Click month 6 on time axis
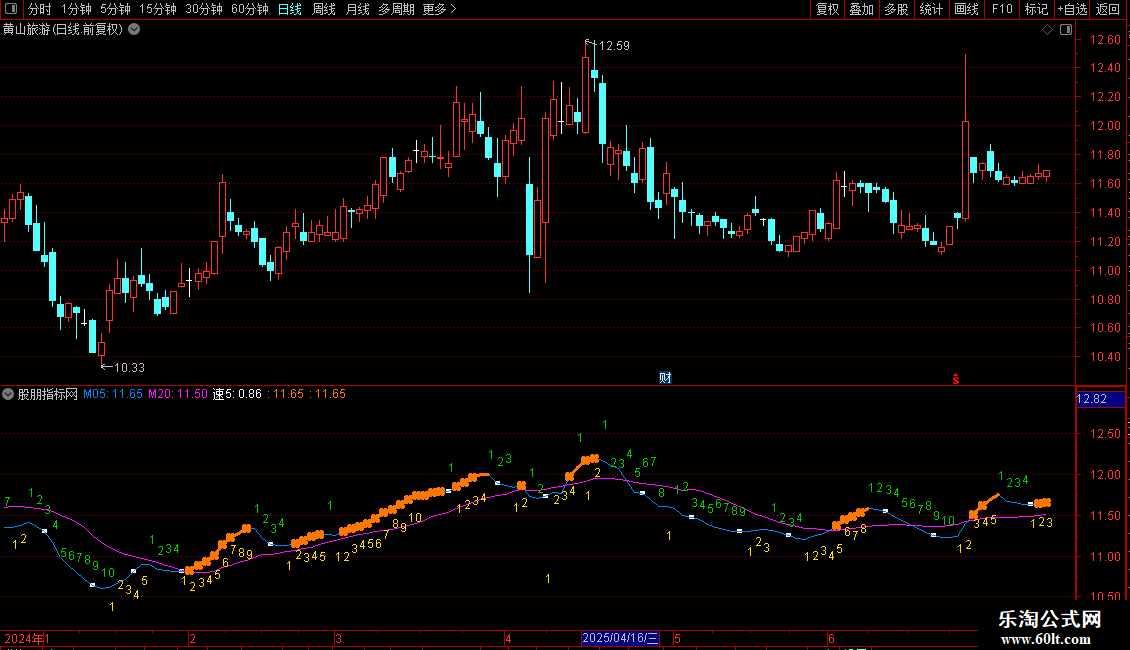Viewport: 1130px width, 650px height. click(831, 638)
